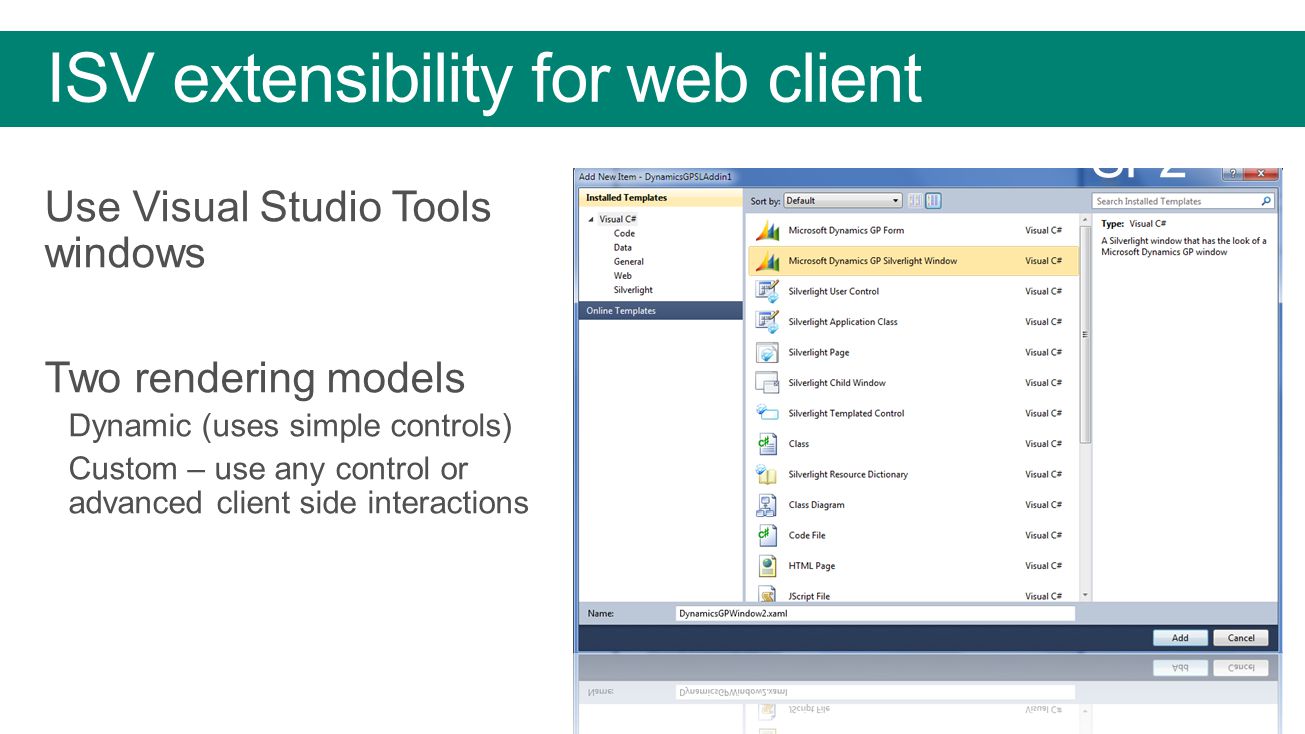Select the Code category
Viewport: 1305px width, 734px height.
click(624, 233)
